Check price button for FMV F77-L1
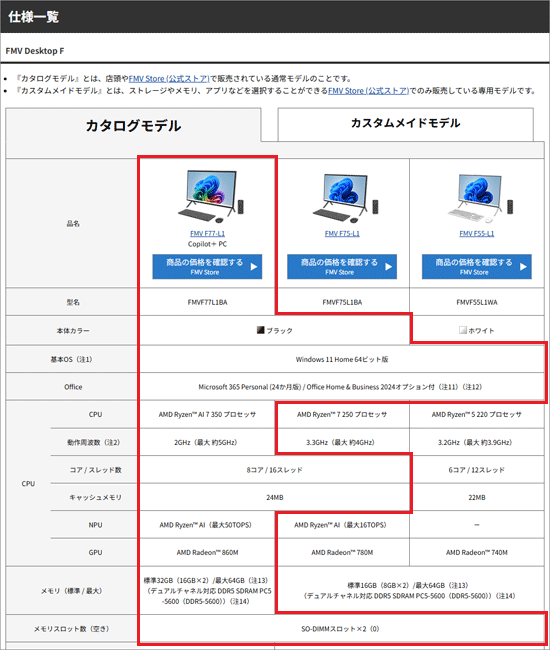This screenshot has height=650, width=550. click(207, 267)
